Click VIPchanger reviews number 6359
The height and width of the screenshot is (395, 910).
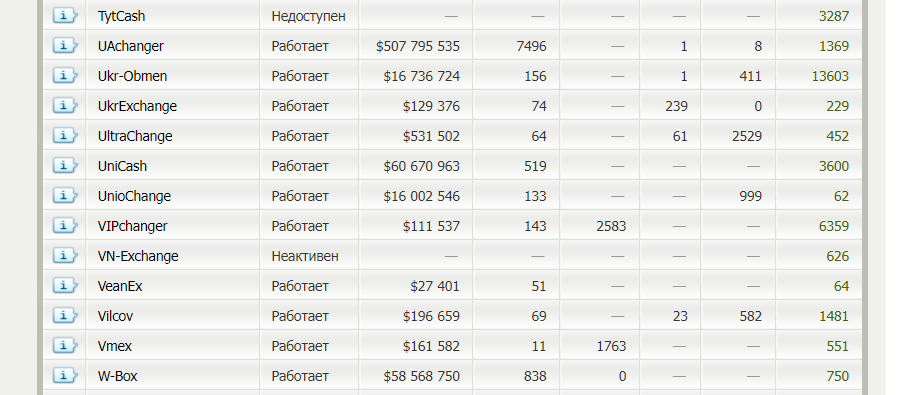coord(834,226)
